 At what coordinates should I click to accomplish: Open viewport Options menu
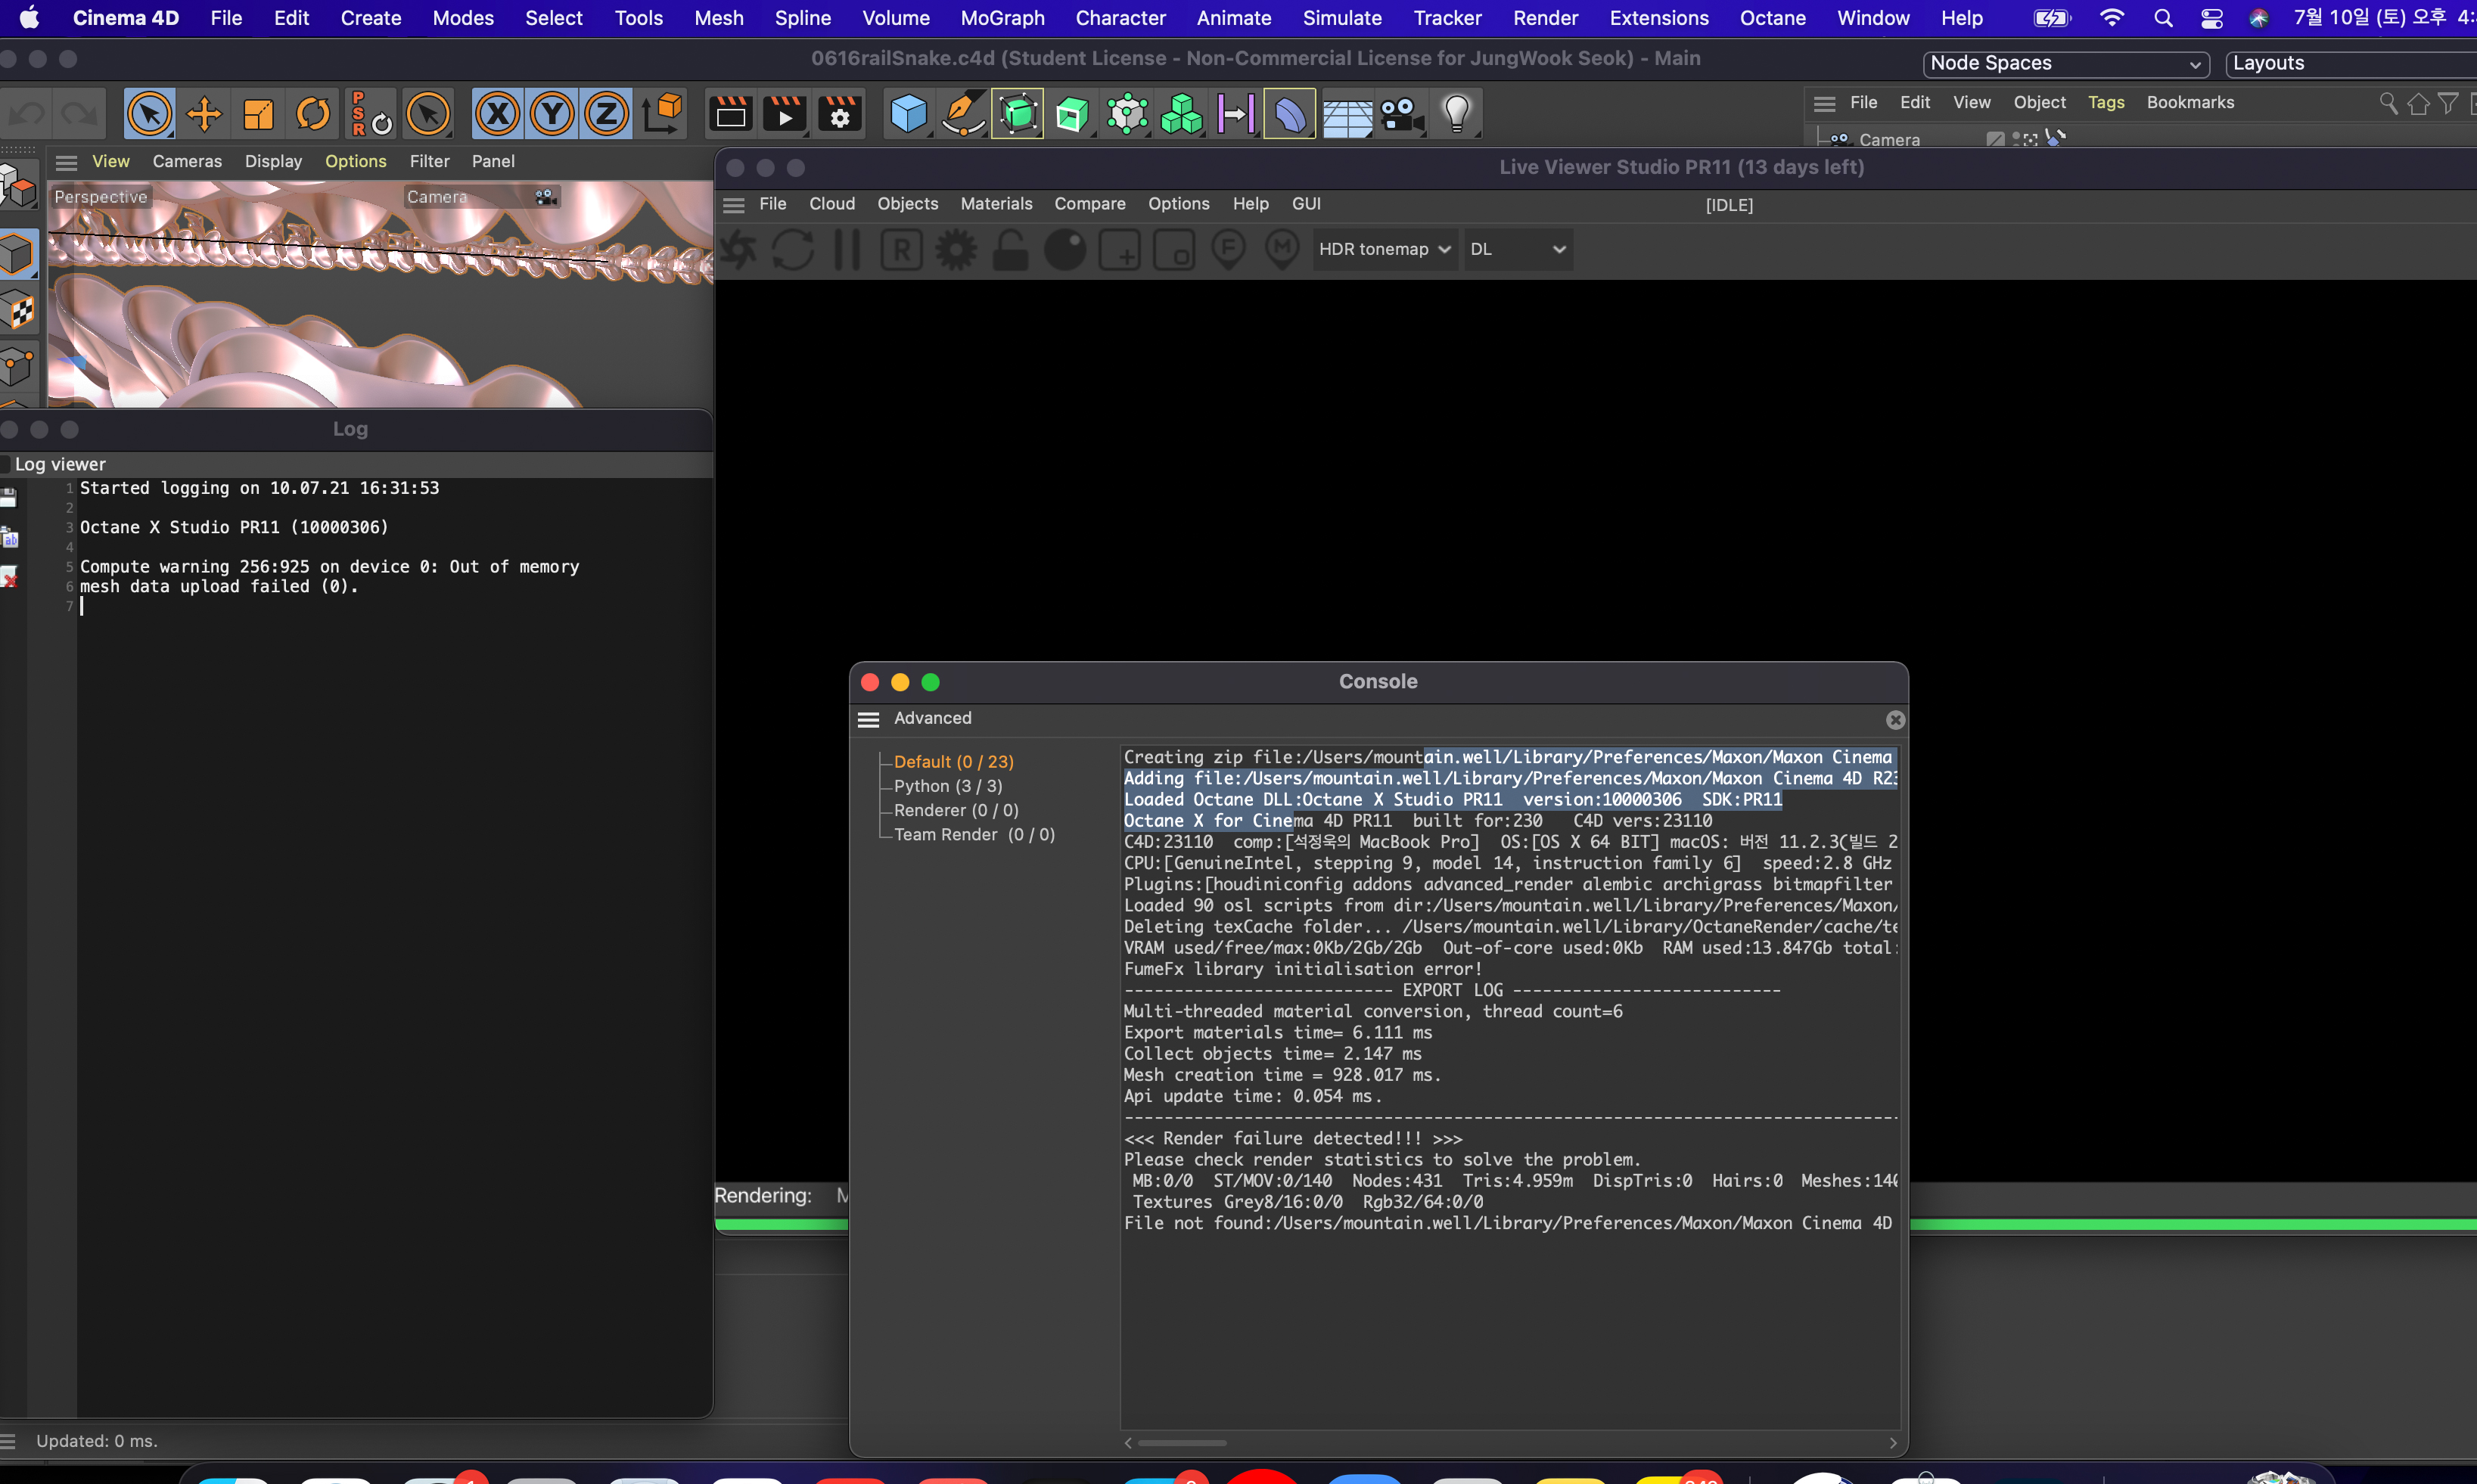pyautogui.click(x=355, y=161)
